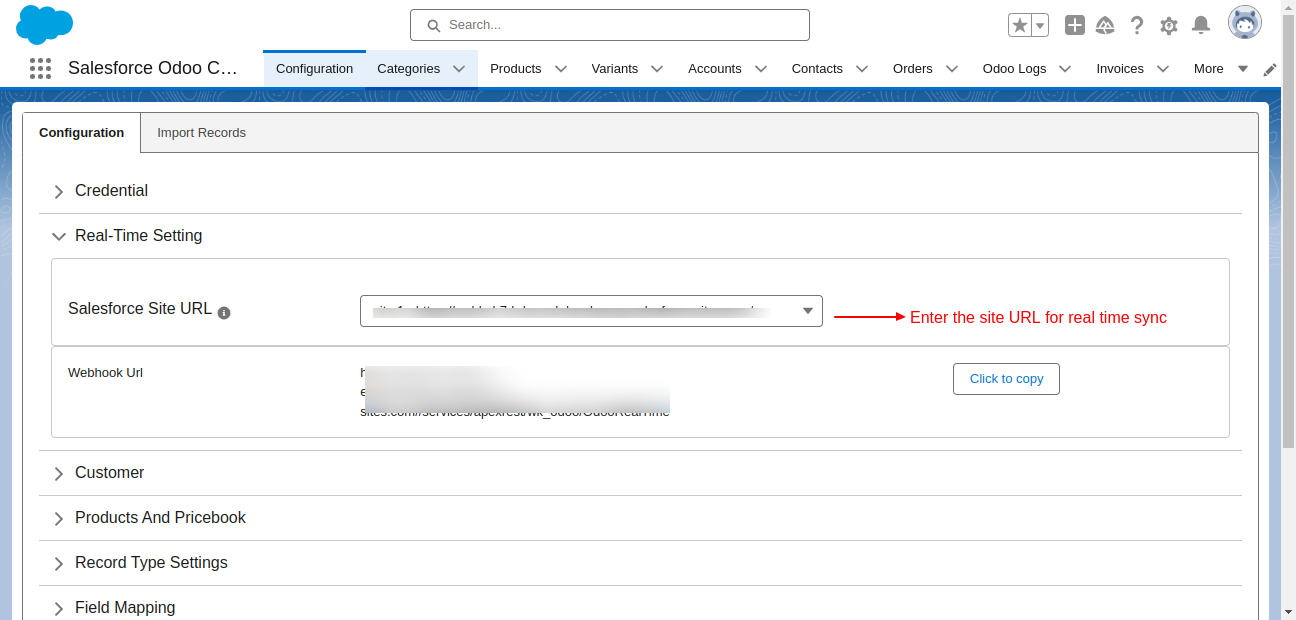The image size is (1296, 620).
Task: View notifications via the bell icon
Action: (1201, 25)
